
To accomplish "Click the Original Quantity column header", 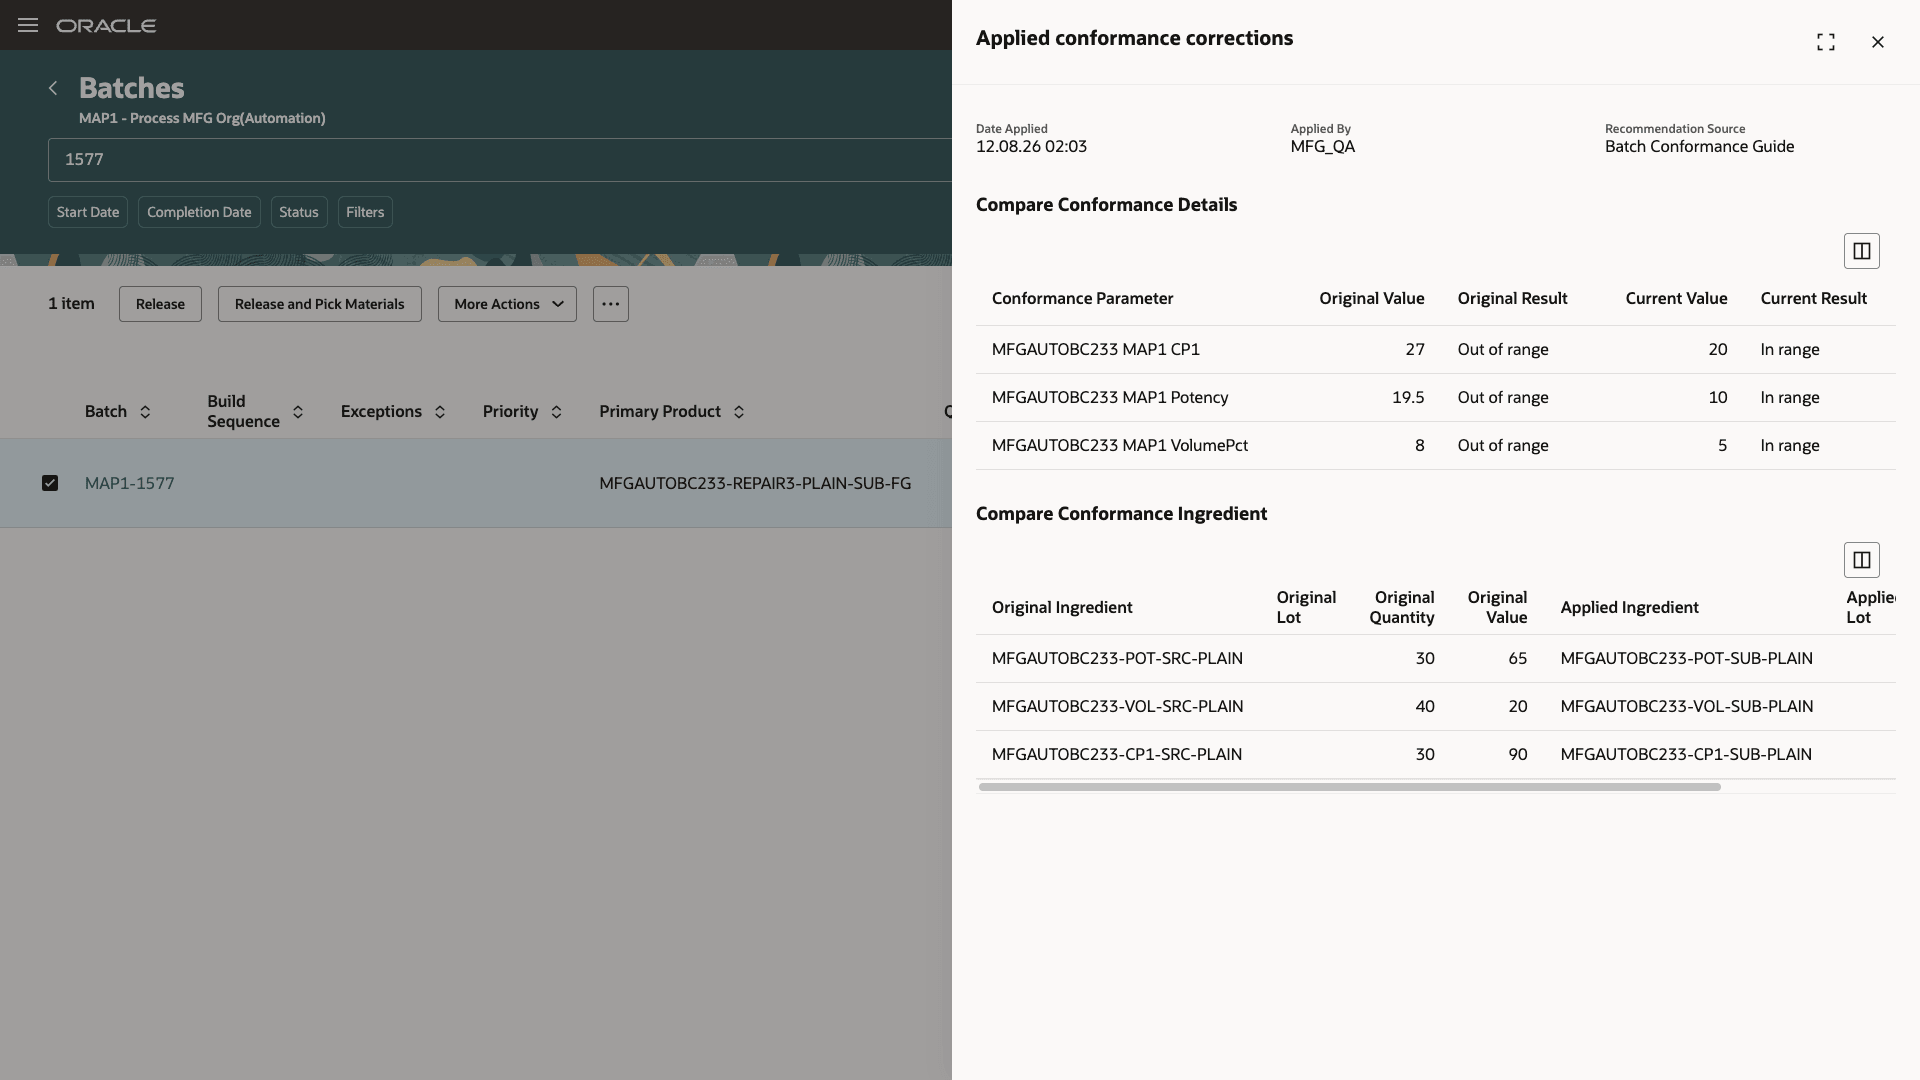I will tap(1402, 607).
